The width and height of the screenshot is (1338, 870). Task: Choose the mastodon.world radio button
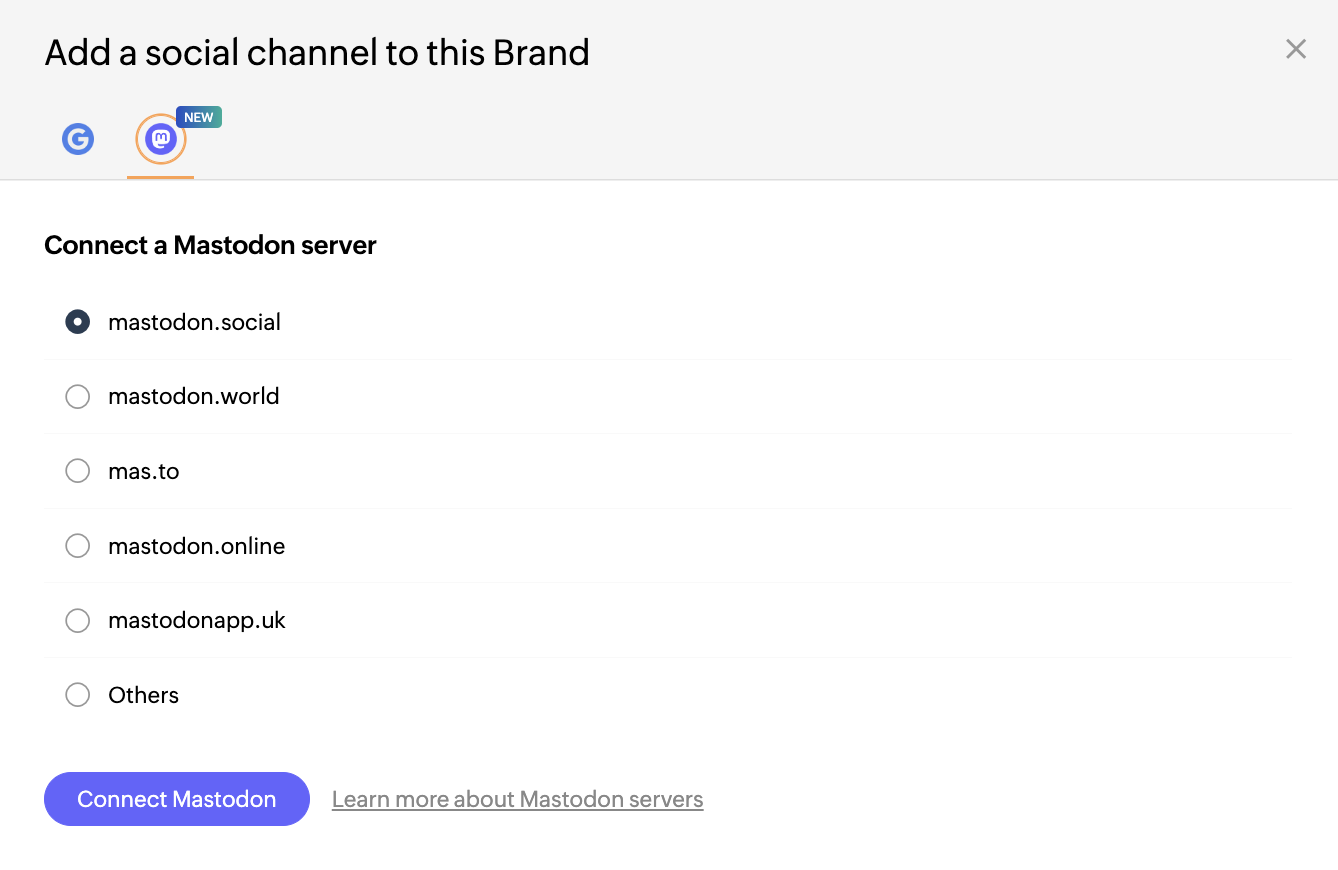(78, 397)
